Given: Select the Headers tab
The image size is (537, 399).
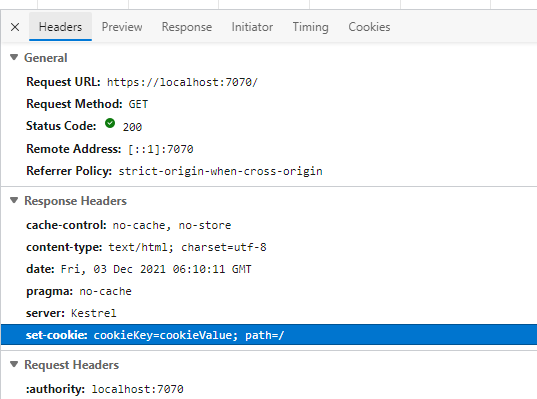Looking at the screenshot, I should tap(60, 27).
